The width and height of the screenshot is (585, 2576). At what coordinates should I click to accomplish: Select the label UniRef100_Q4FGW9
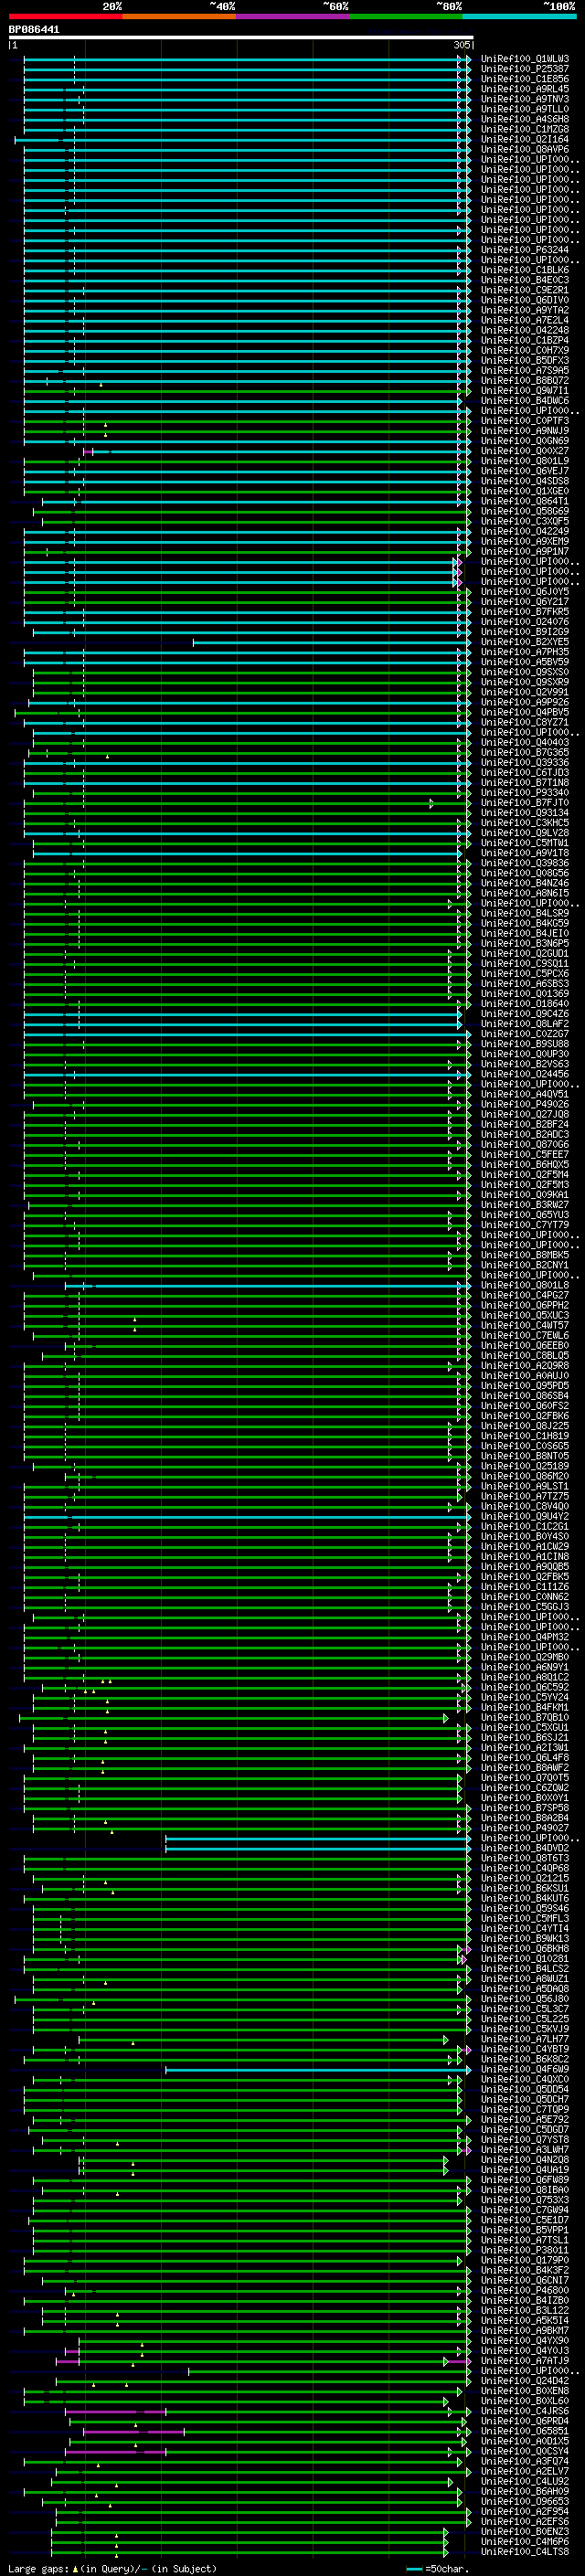click(x=525, y=2069)
